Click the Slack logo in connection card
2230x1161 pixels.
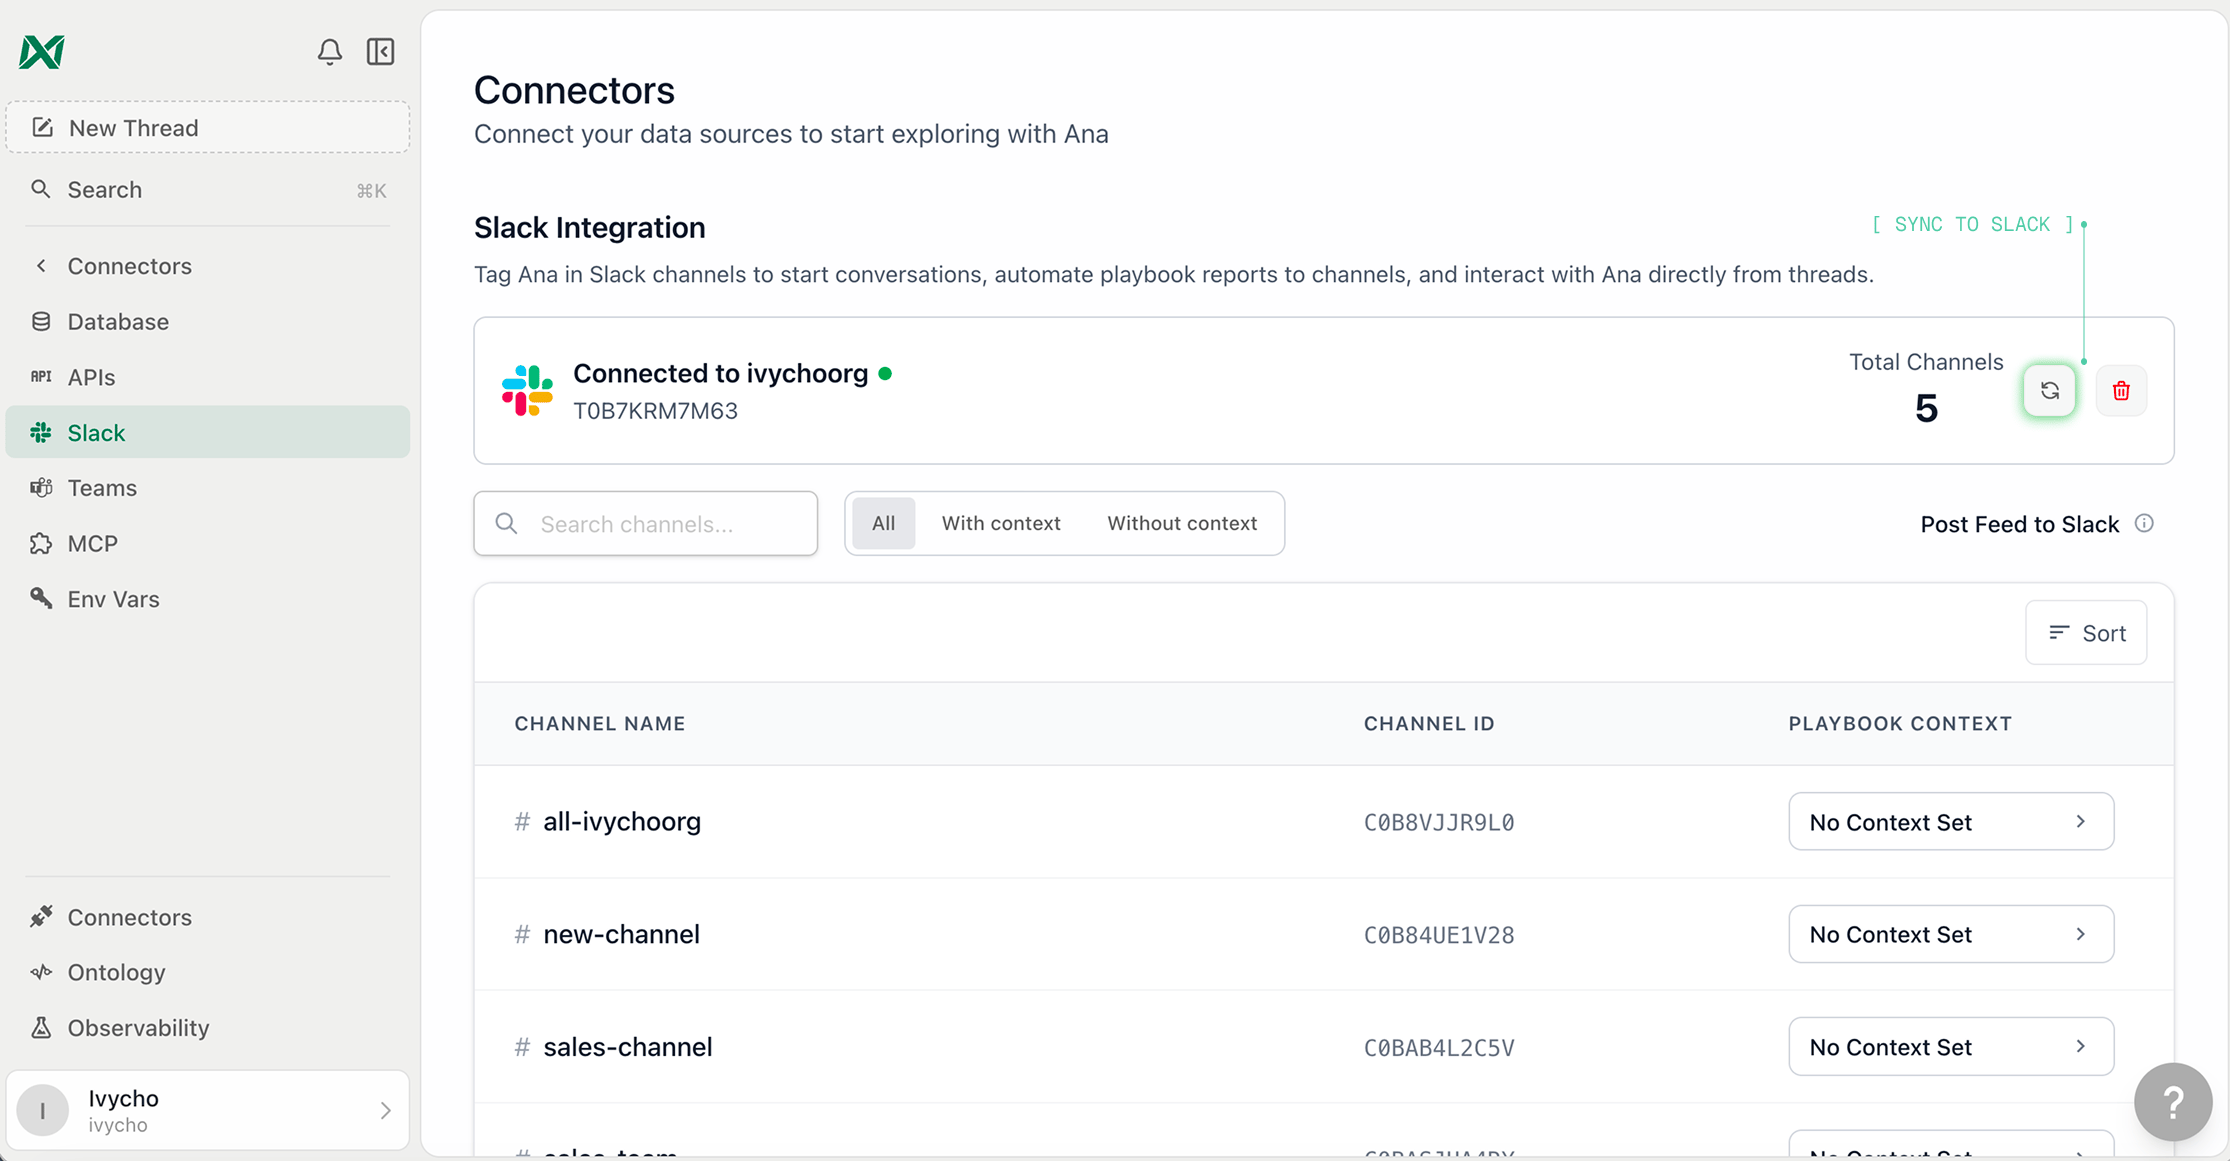point(527,390)
